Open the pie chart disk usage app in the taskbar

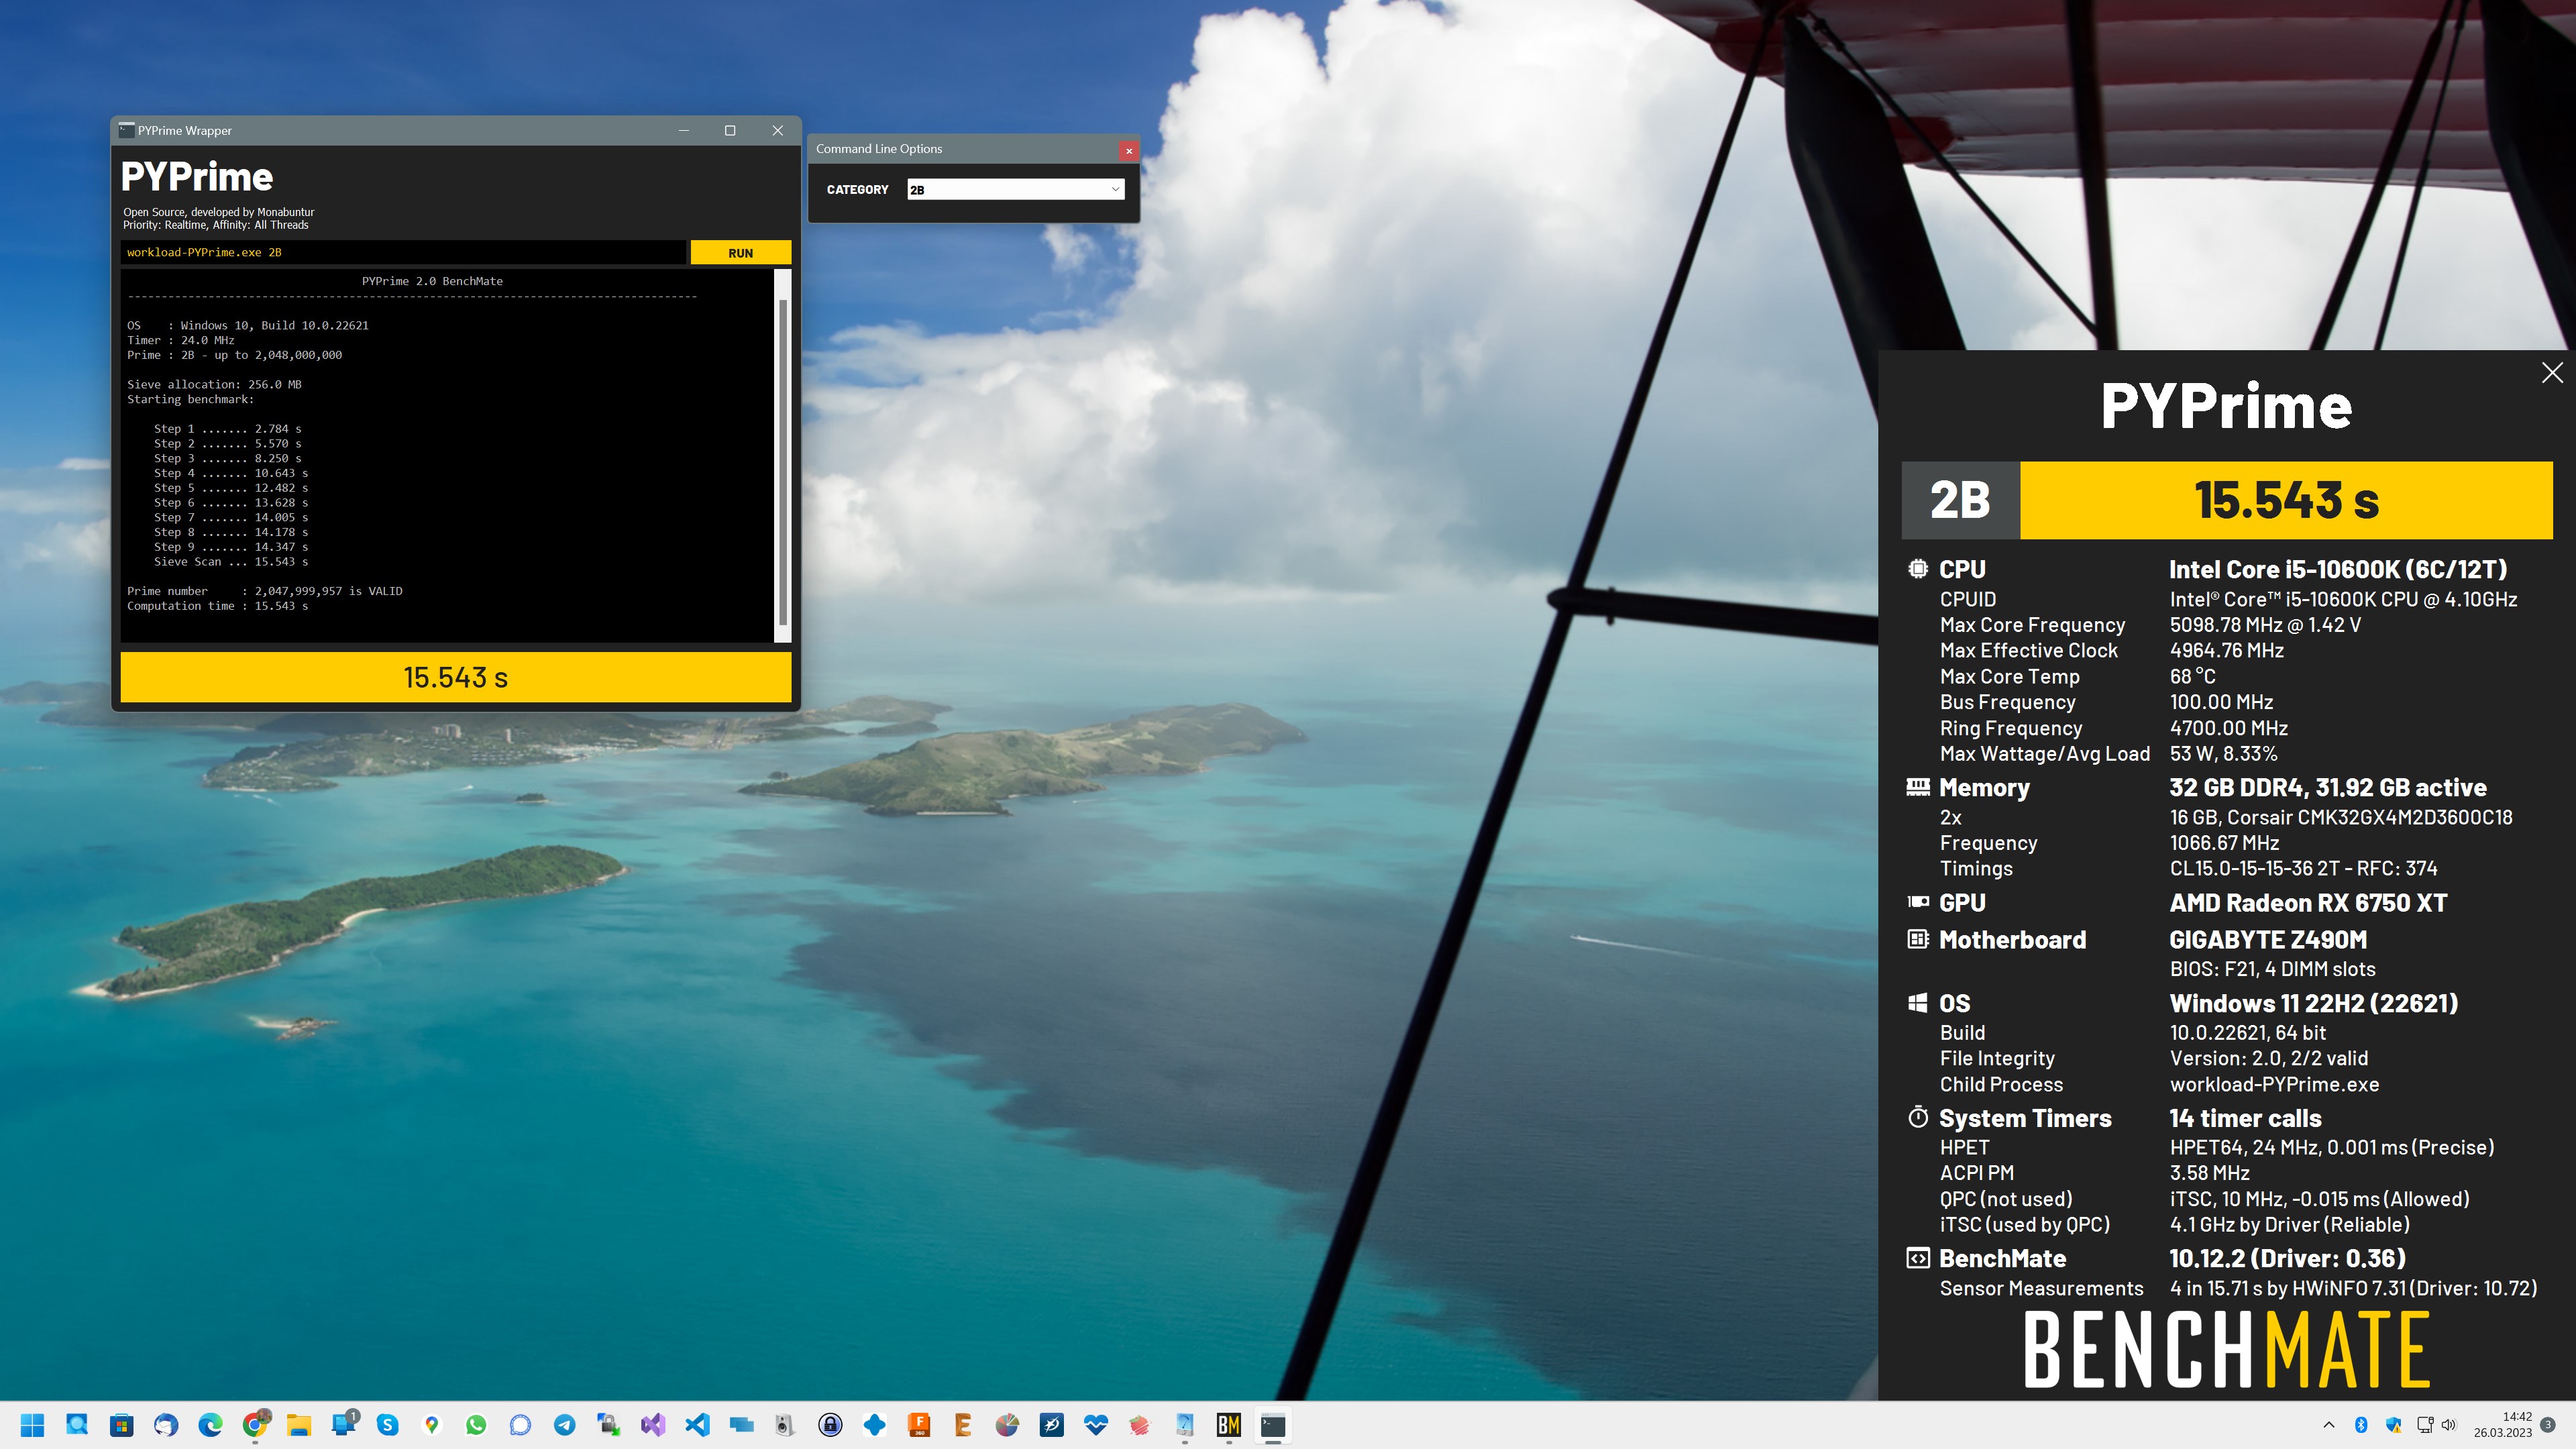point(1007,1425)
